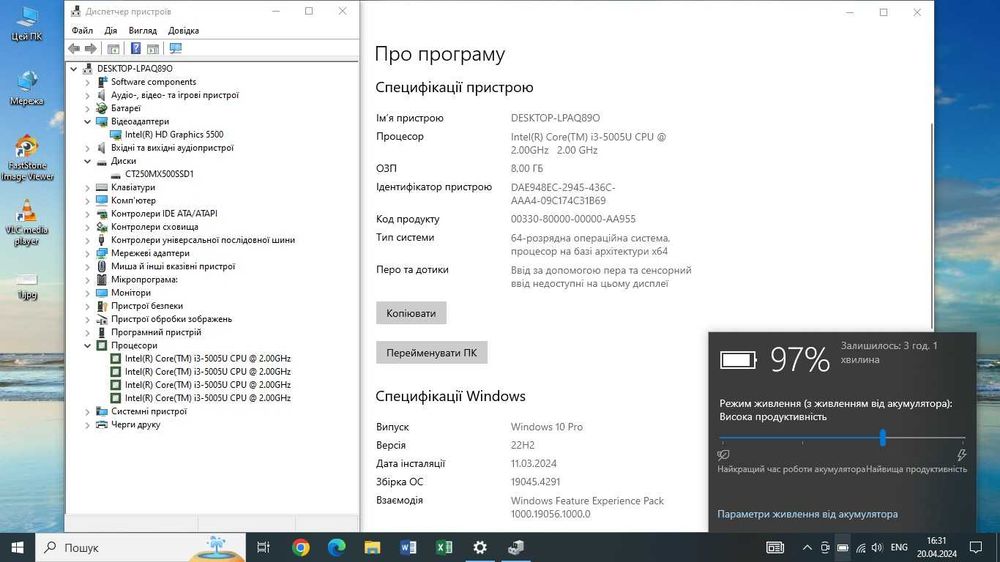Expand the Системні пристрої node
The image size is (1000, 562).
pos(87,411)
